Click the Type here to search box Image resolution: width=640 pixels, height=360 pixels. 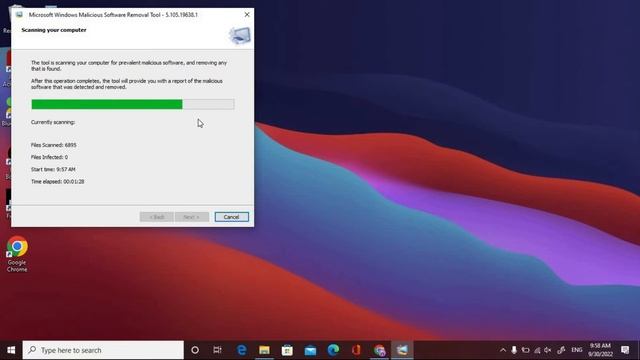coord(103,350)
